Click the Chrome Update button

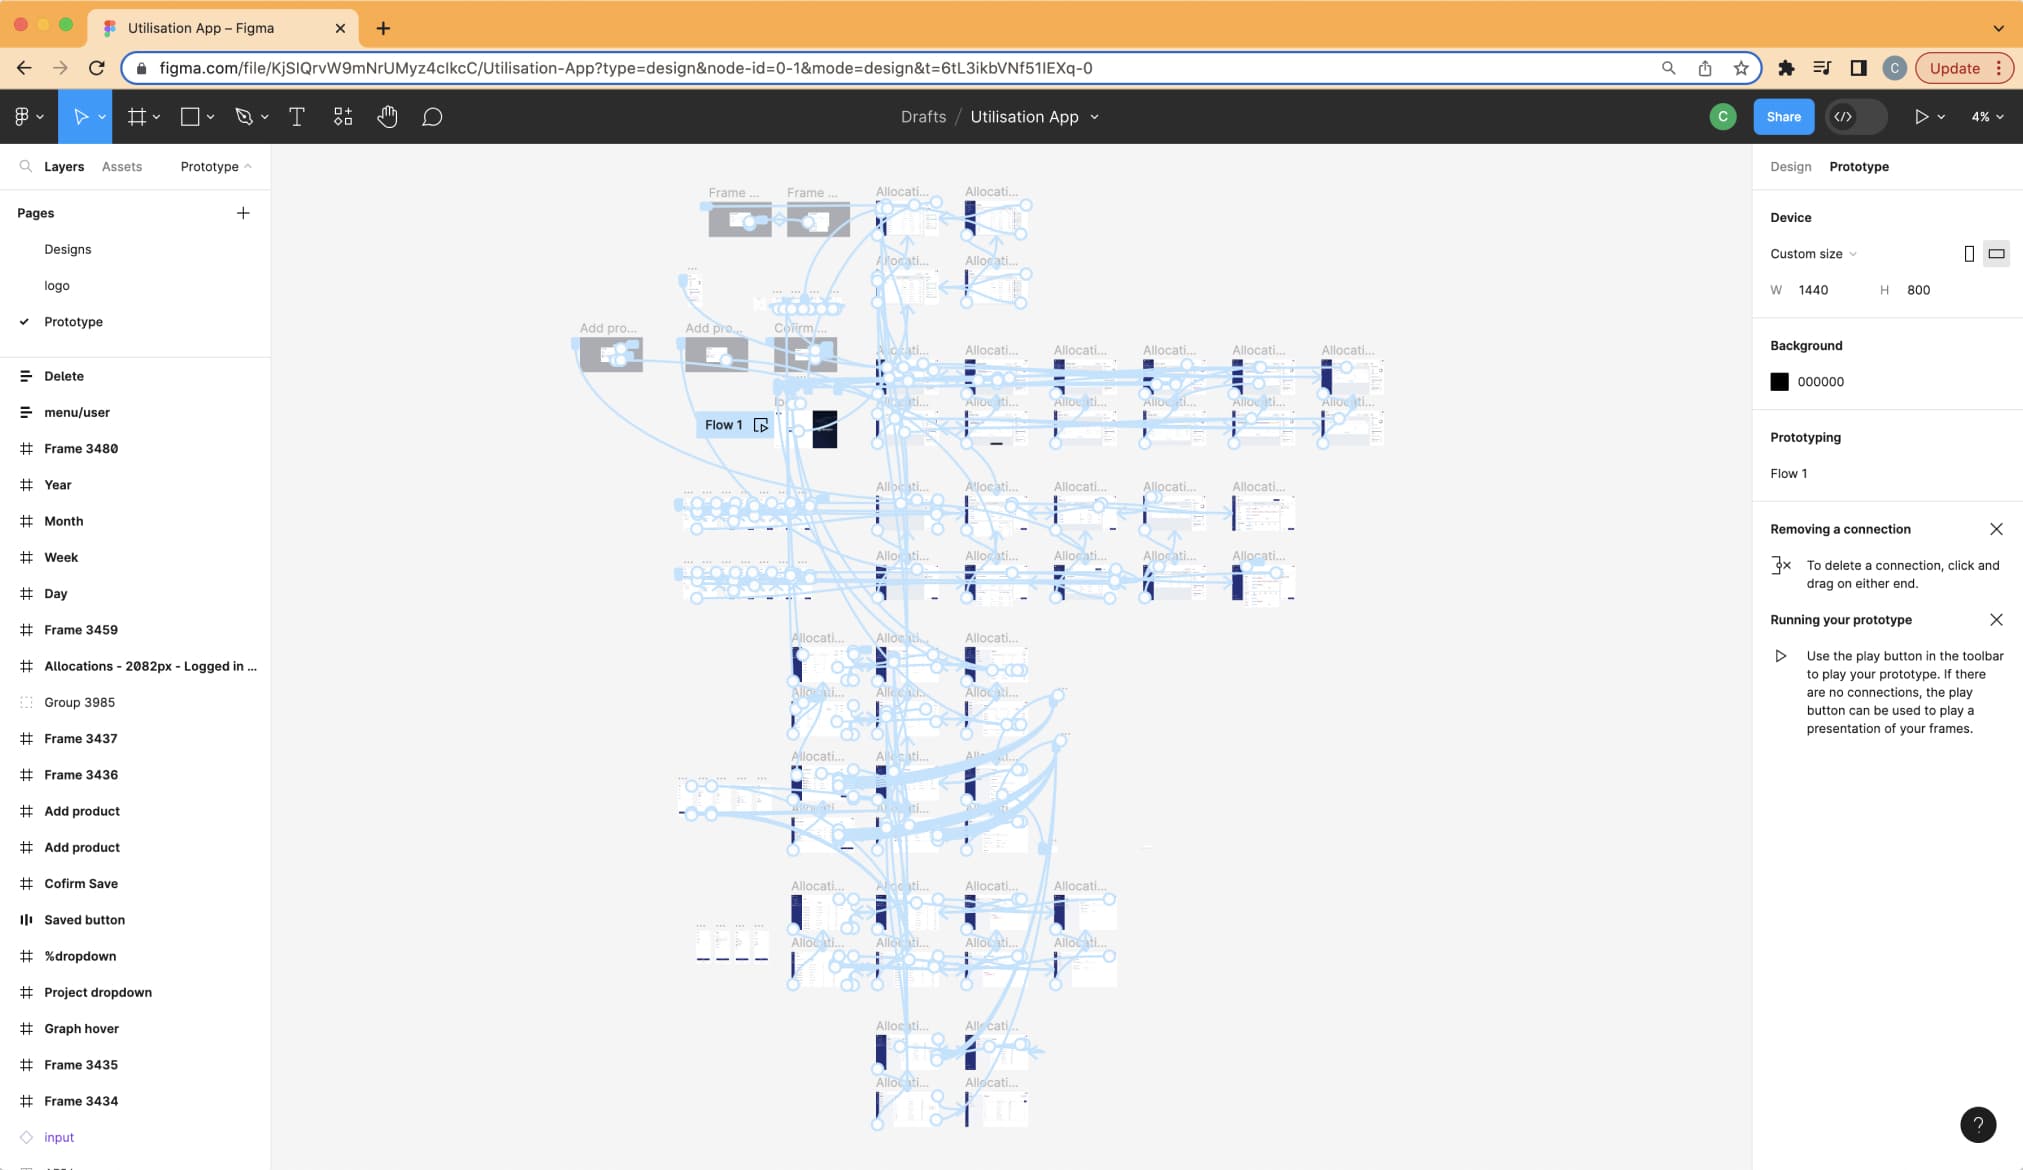click(1963, 68)
